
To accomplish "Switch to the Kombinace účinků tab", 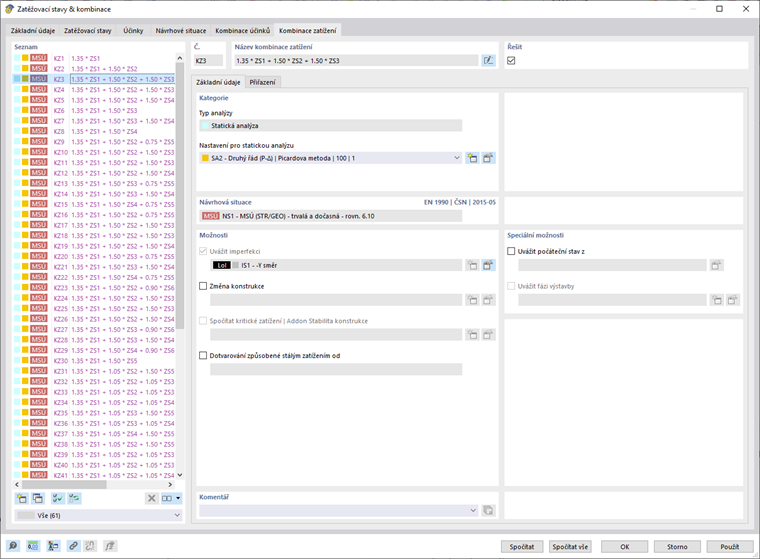I will tap(243, 31).
